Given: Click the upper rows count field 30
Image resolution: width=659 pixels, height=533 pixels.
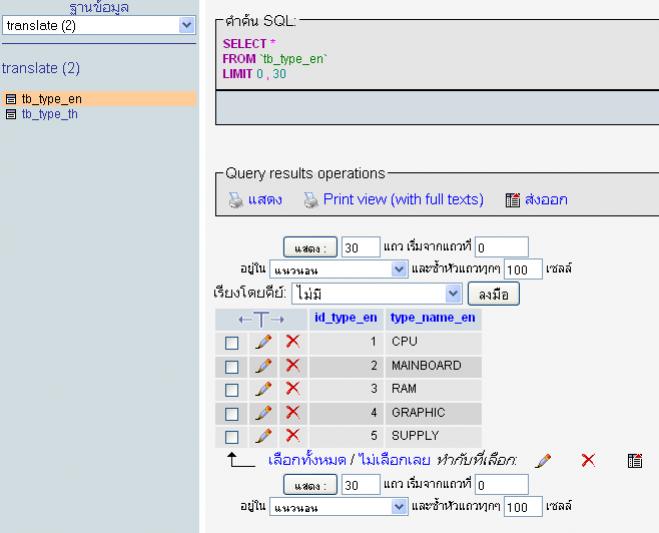Looking at the screenshot, I should click(x=361, y=247).
